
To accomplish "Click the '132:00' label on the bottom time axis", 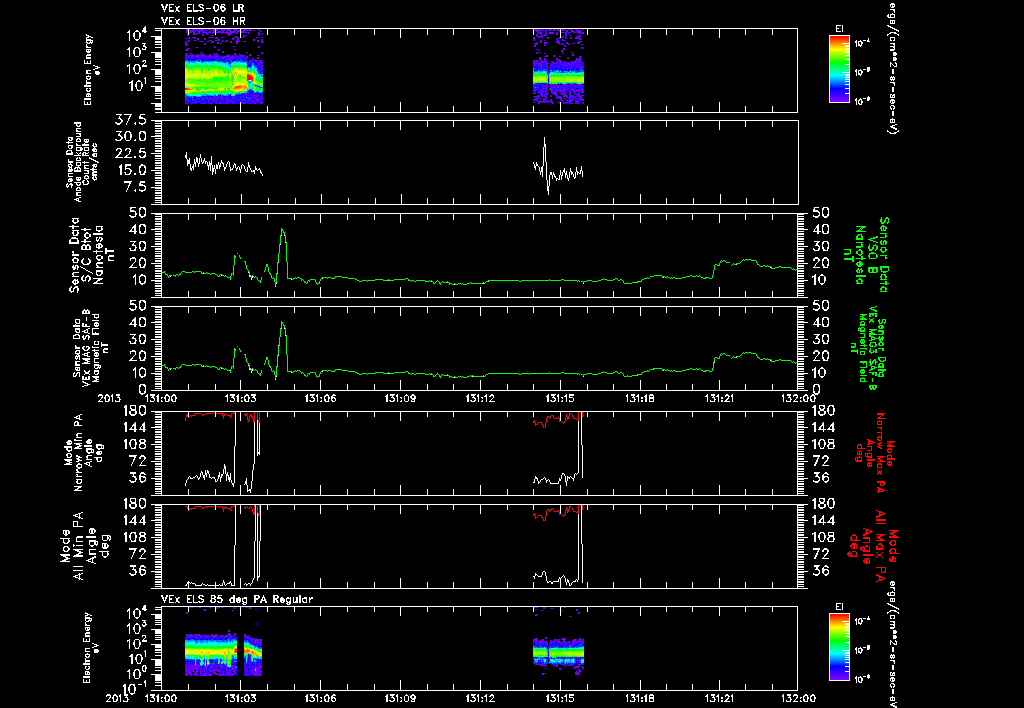I will coord(797,698).
